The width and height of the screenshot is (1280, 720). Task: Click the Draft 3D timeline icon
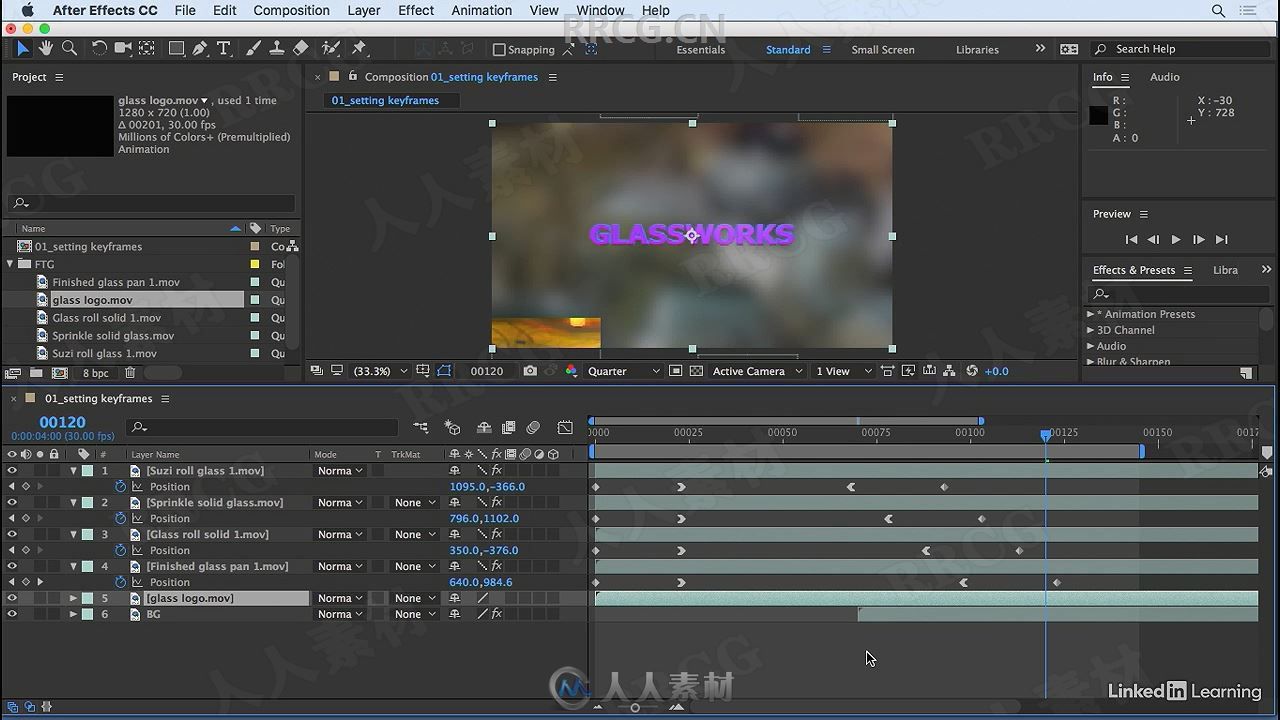pyautogui.click(x=453, y=427)
